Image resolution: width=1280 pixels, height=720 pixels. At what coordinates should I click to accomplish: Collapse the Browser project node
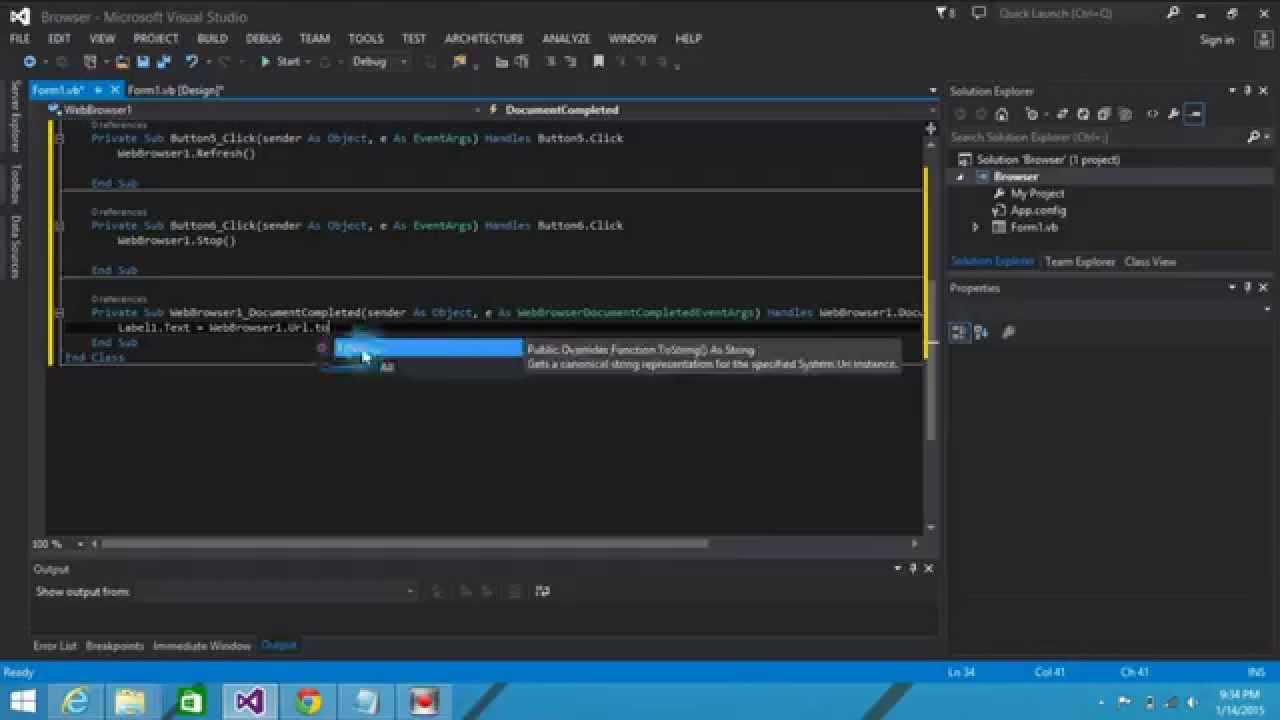click(960, 177)
